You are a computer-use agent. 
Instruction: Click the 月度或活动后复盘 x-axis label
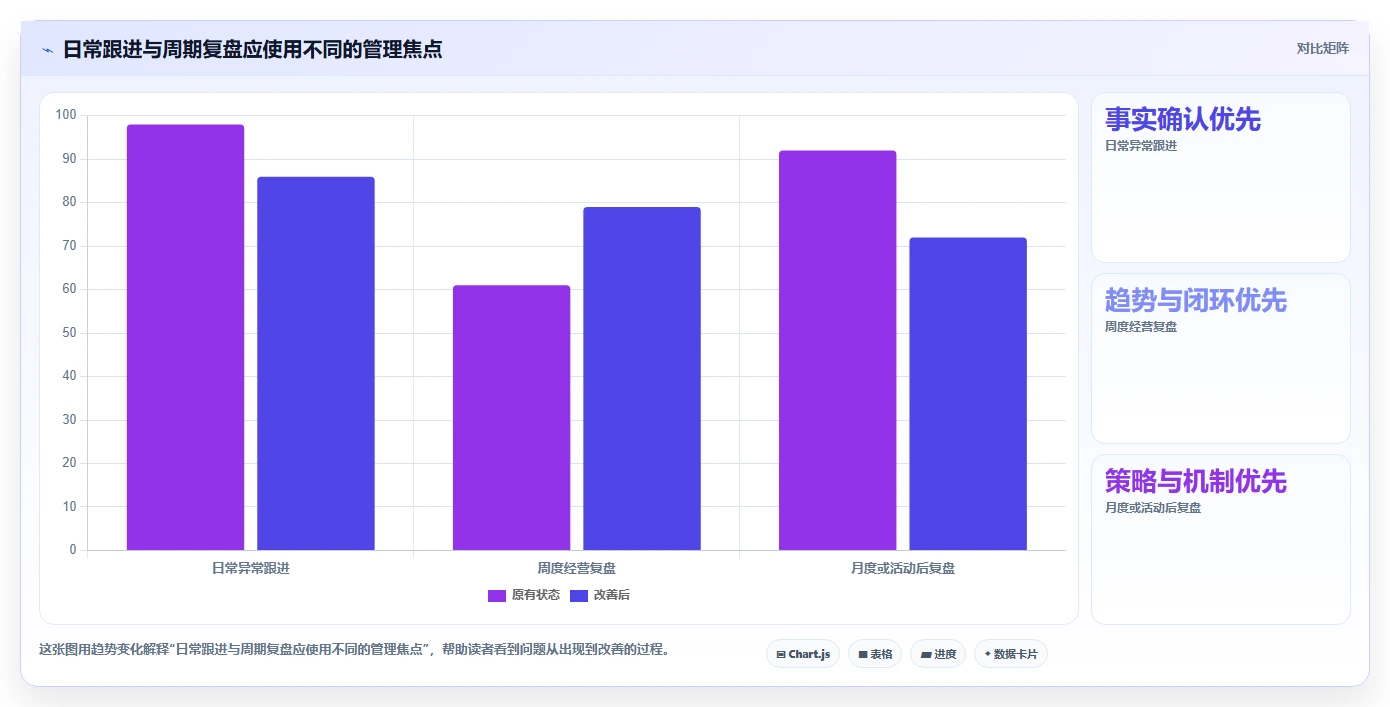point(903,568)
